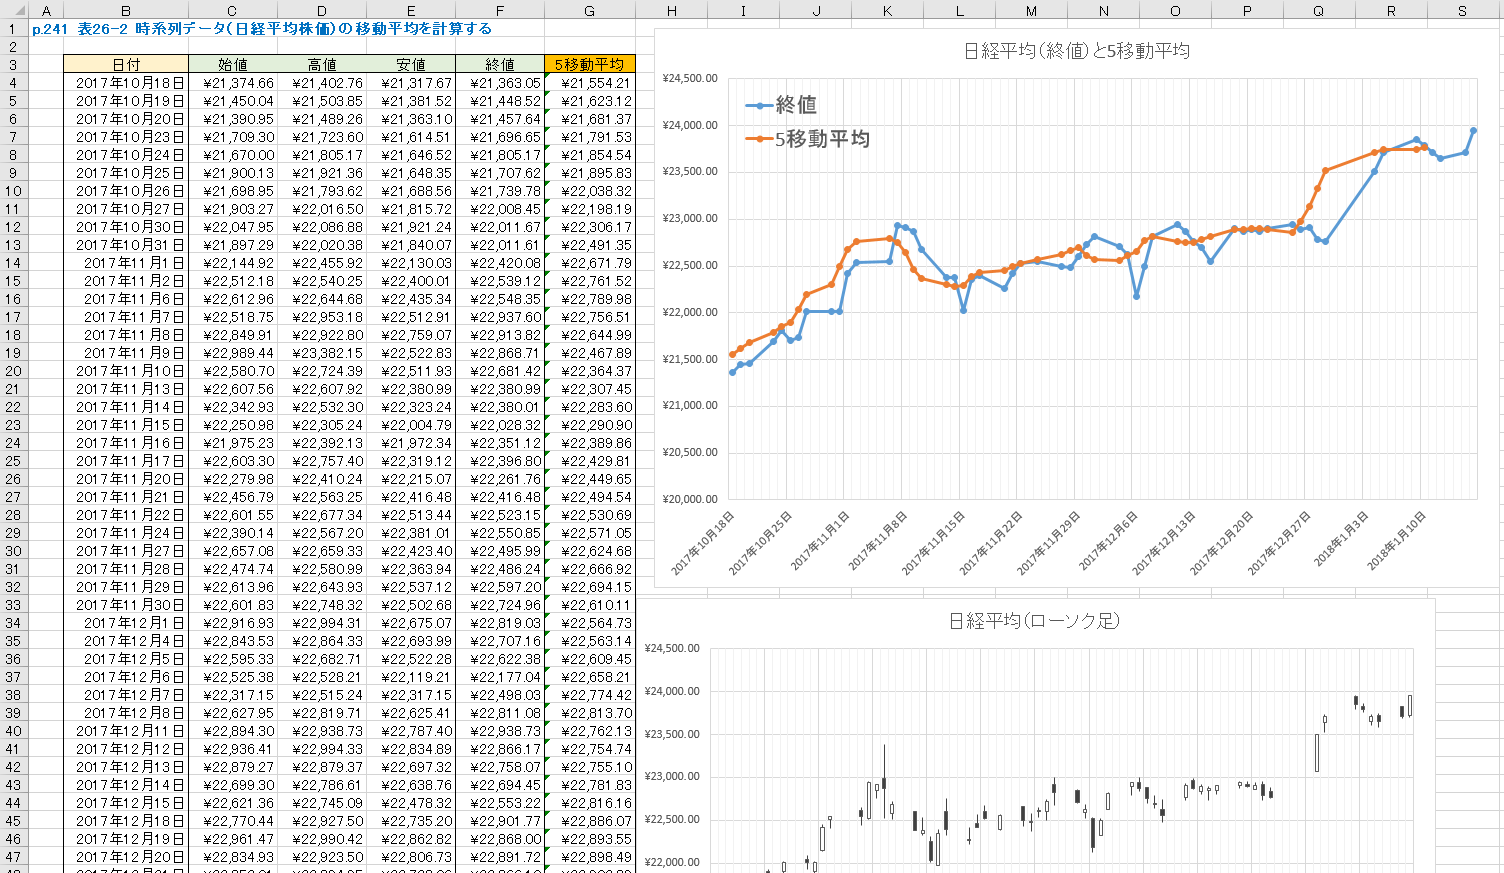This screenshot has width=1504, height=873.
Task: Select the orange 5移動平均 header cell
Action: tap(589, 65)
